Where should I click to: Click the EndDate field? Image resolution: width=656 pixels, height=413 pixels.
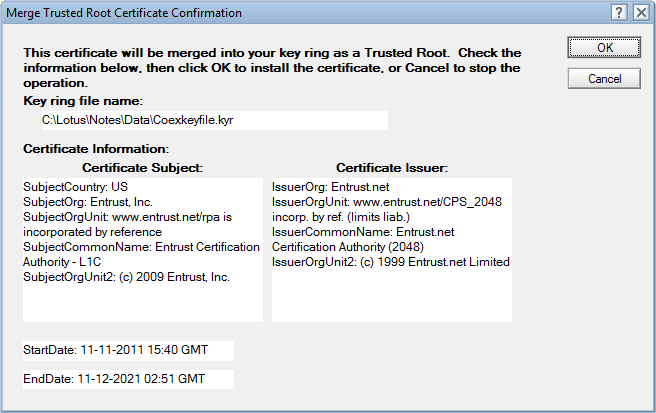[128, 379]
